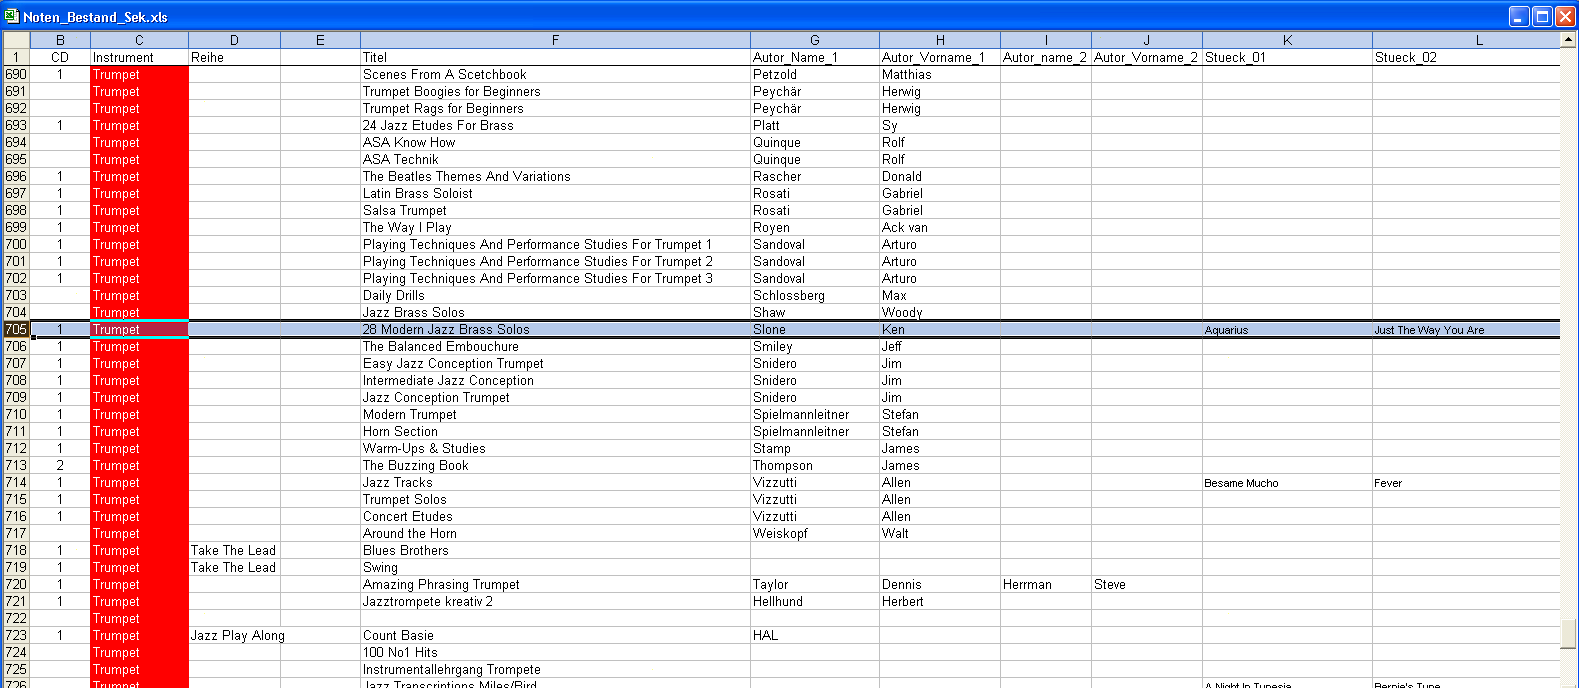Click the 'Reihe' header cell
The width and height of the screenshot is (1579, 688).
234,57
